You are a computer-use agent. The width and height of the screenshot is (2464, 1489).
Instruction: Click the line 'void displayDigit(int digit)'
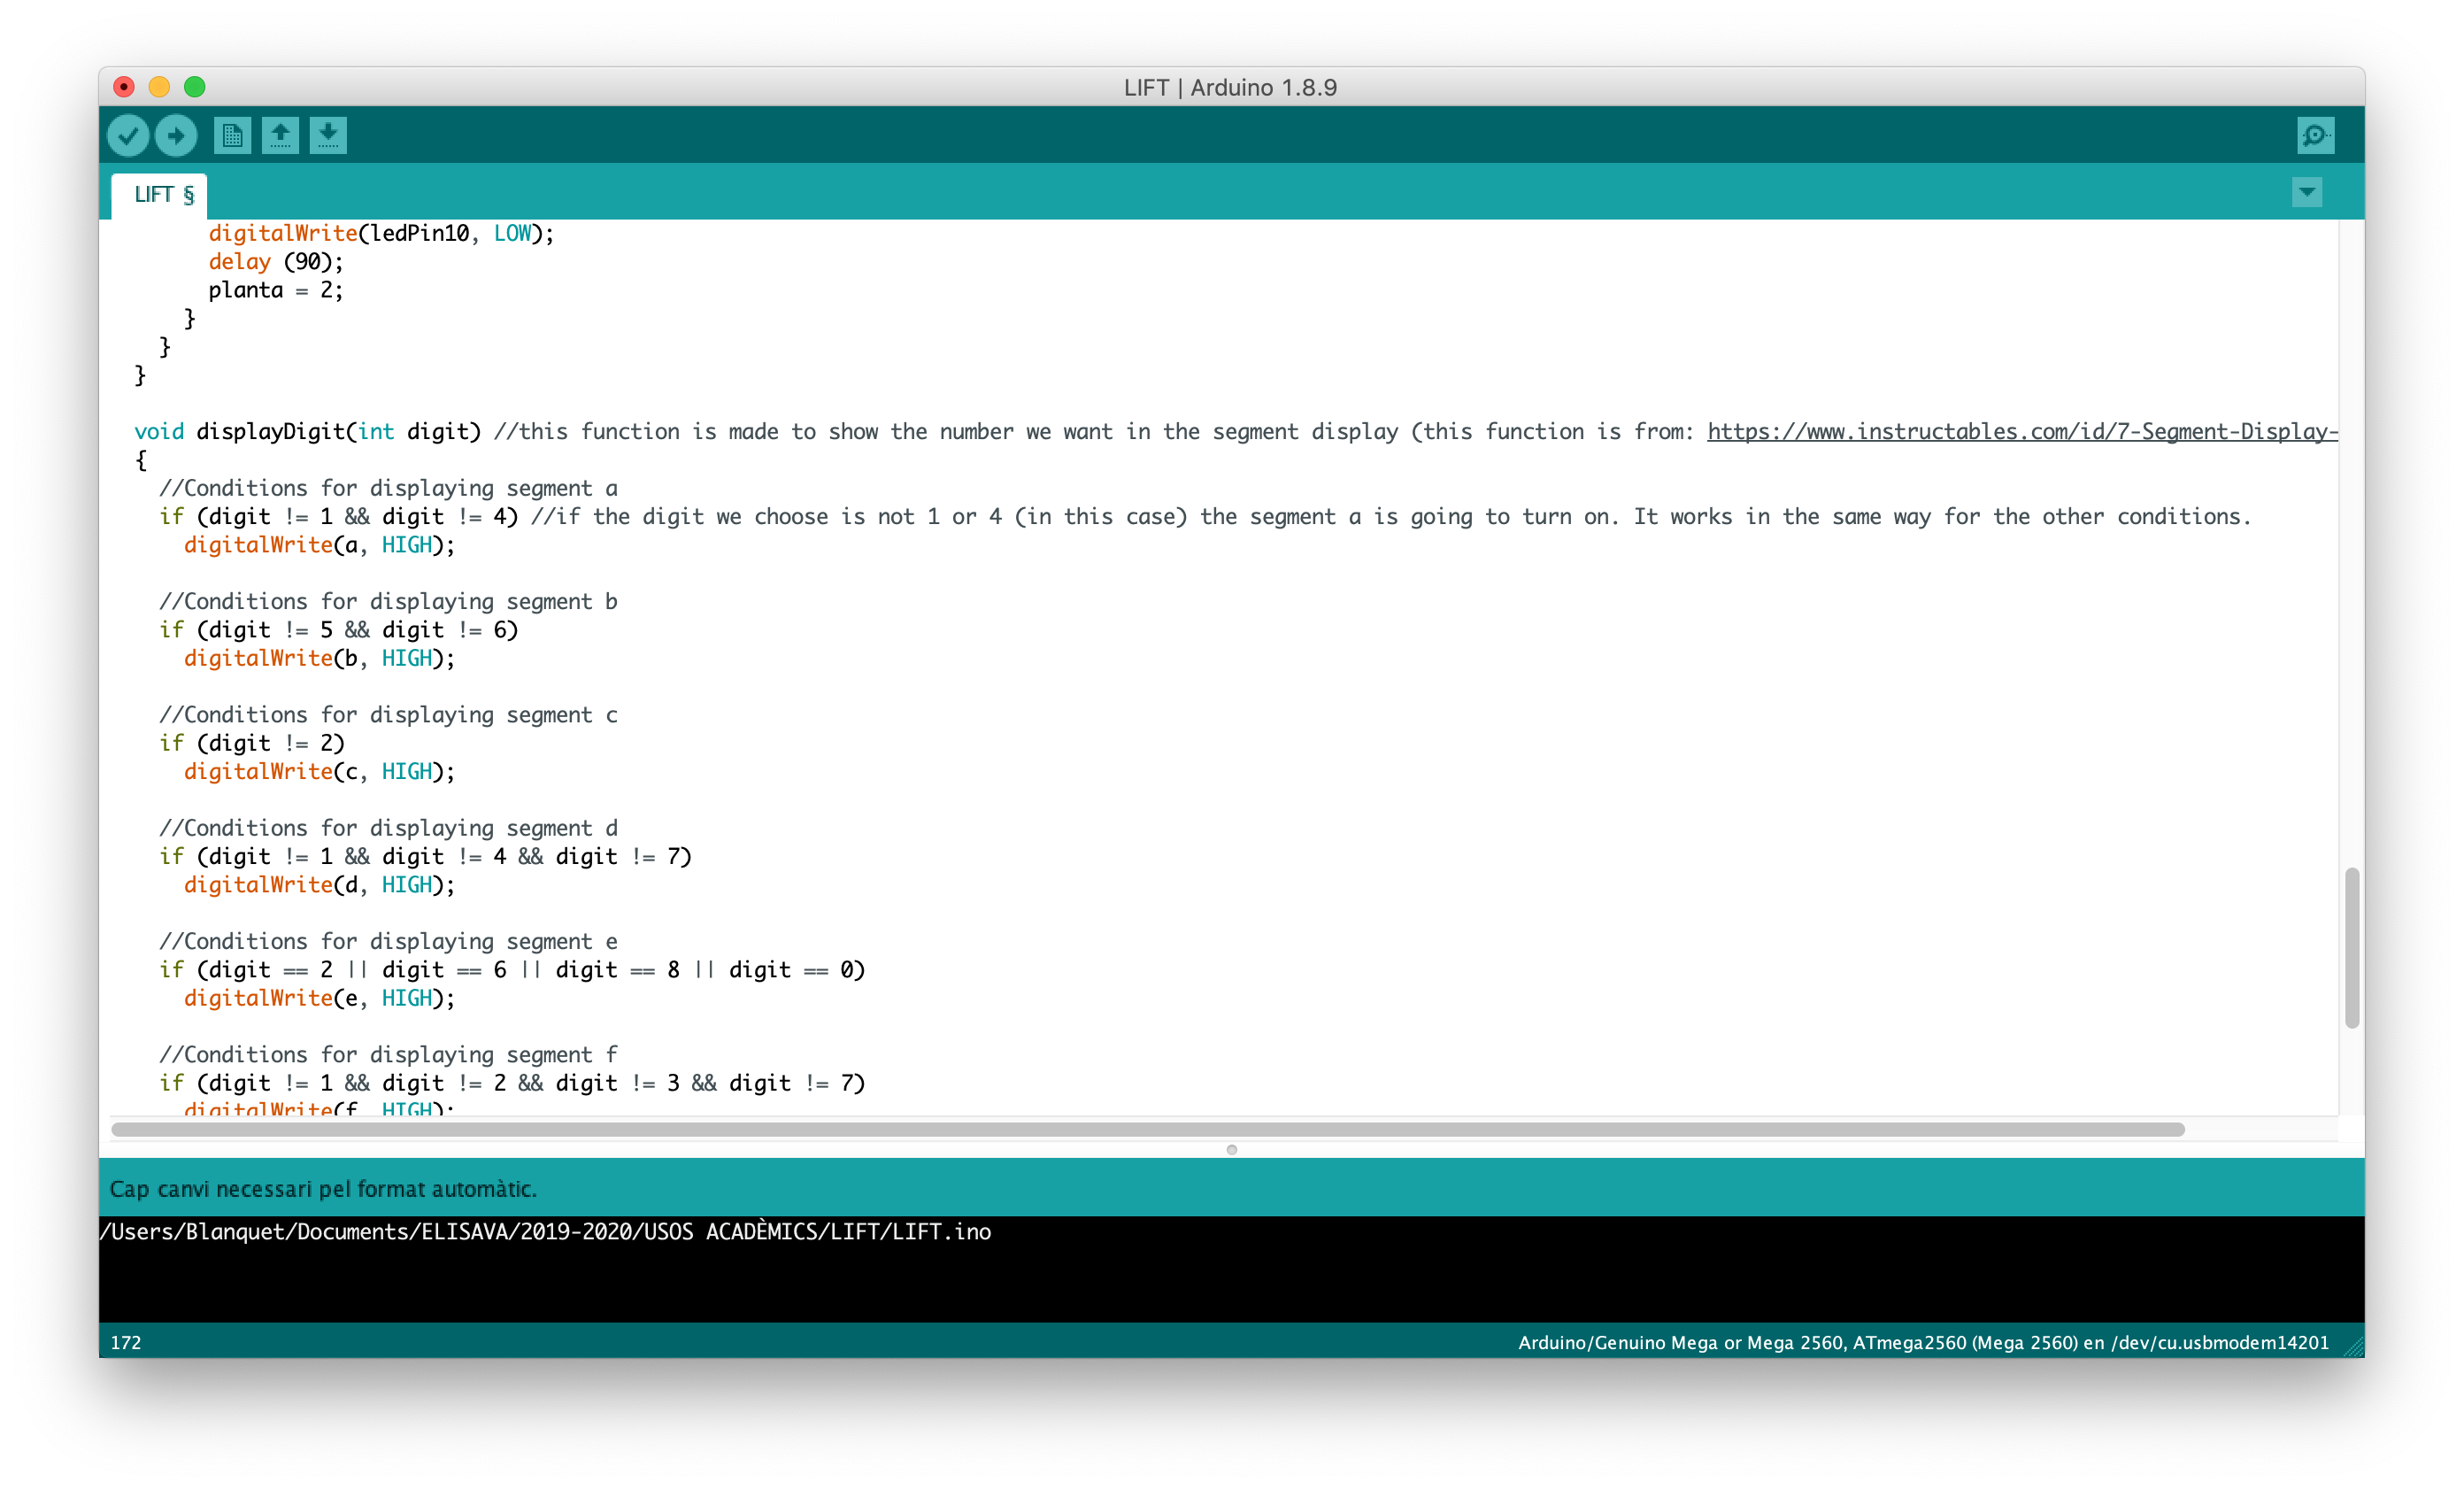tap(308, 431)
